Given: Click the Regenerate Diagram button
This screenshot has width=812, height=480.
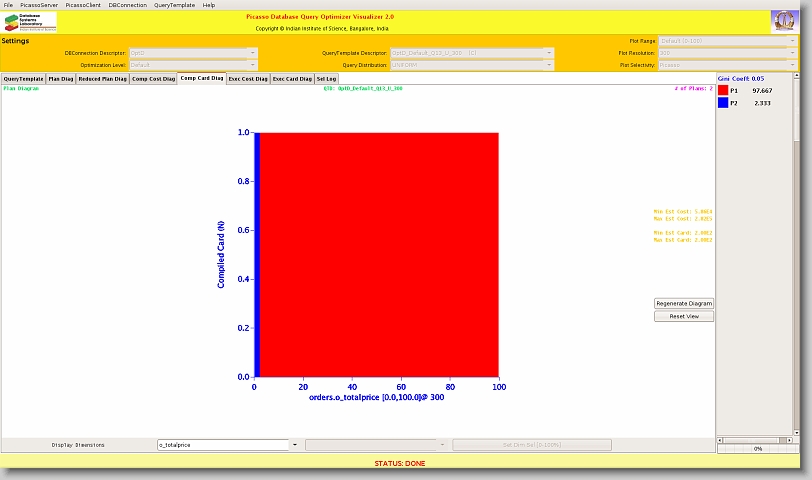Looking at the screenshot, I should tap(684, 303).
